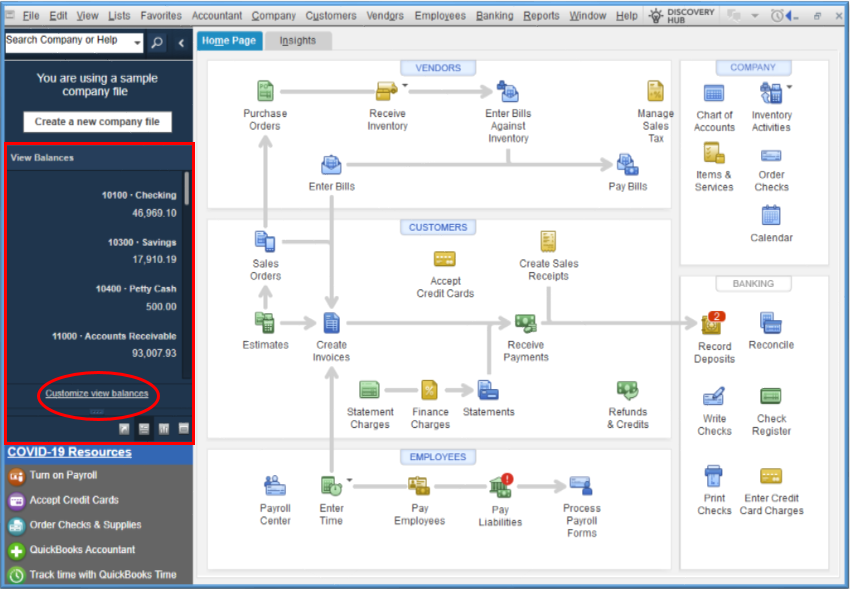Open the Pay Employees icon
This screenshot has width=850, height=589.
419,486
